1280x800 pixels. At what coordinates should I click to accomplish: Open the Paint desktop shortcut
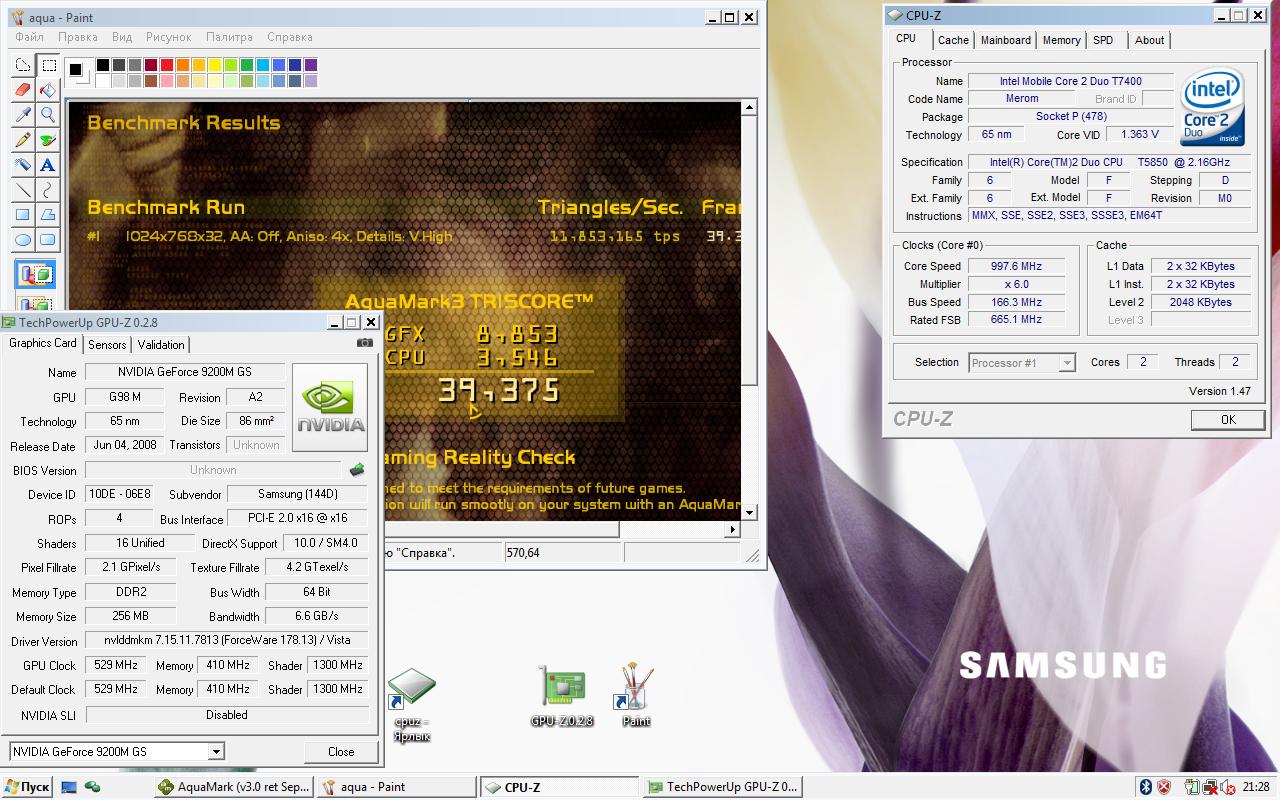636,697
